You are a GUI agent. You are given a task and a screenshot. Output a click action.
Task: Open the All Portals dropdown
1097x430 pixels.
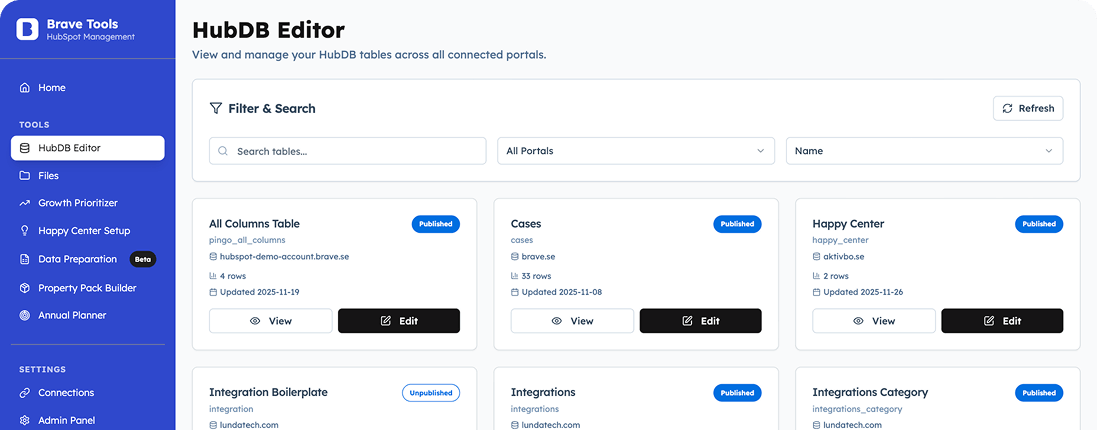click(635, 151)
